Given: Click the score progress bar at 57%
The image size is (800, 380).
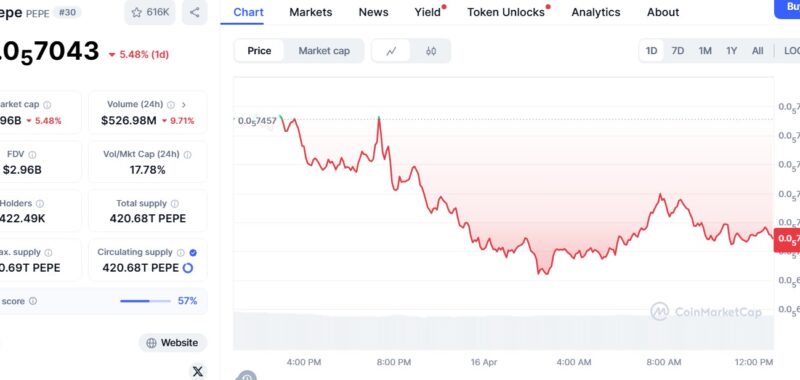Looking at the screenshot, I should [145, 301].
